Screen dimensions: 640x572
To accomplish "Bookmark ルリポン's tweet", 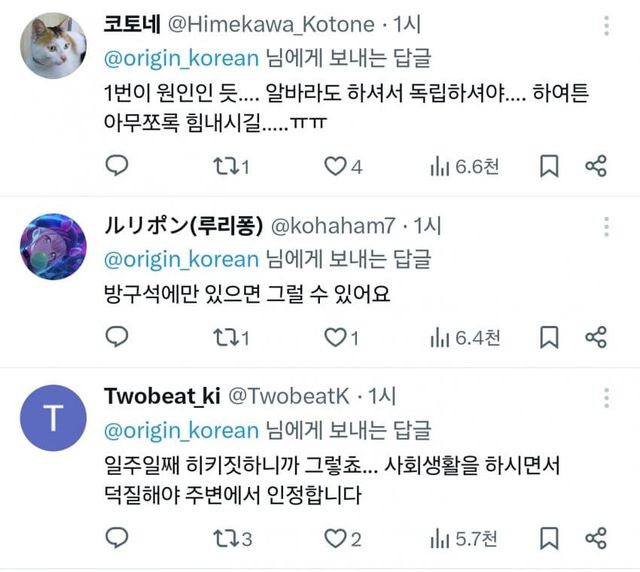I will pyautogui.click(x=548, y=338).
